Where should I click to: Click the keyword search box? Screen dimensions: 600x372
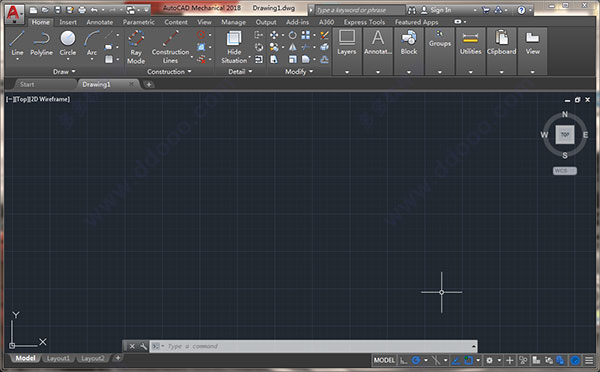click(x=360, y=10)
